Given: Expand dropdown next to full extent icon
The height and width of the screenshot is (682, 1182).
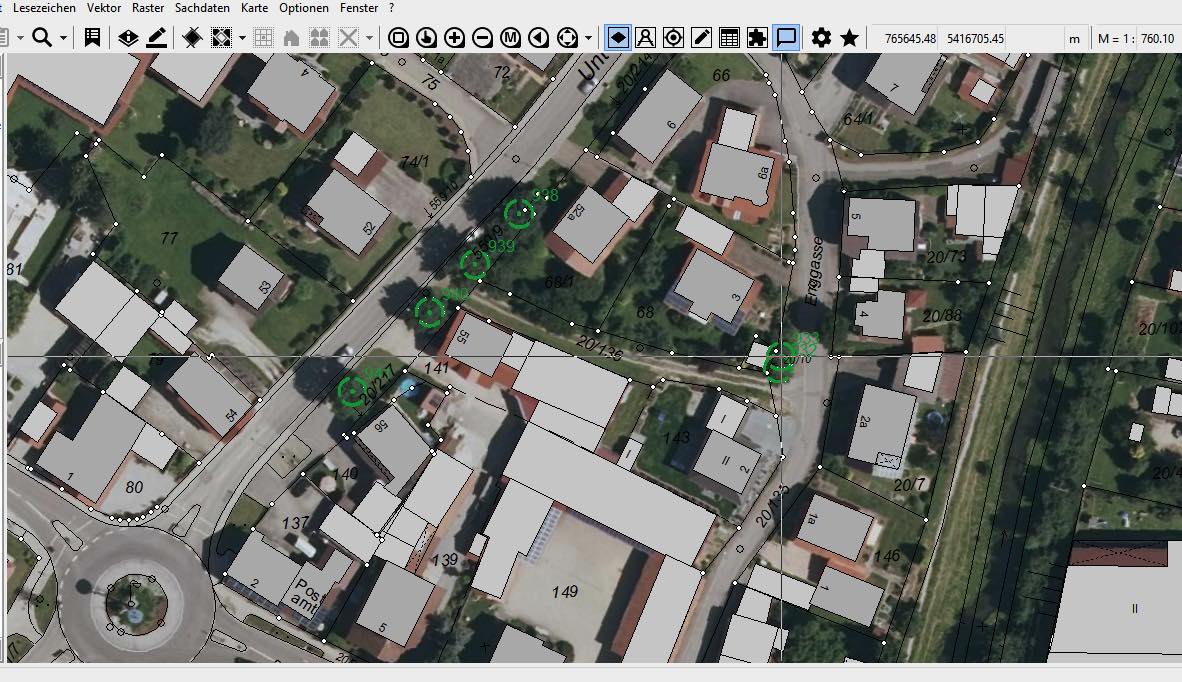Looking at the screenshot, I should tap(588, 38).
